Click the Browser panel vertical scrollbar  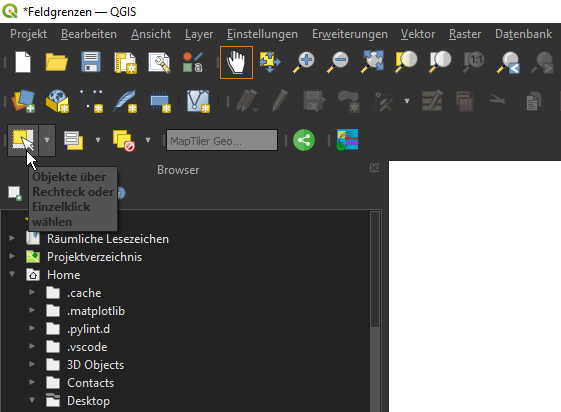[375, 311]
